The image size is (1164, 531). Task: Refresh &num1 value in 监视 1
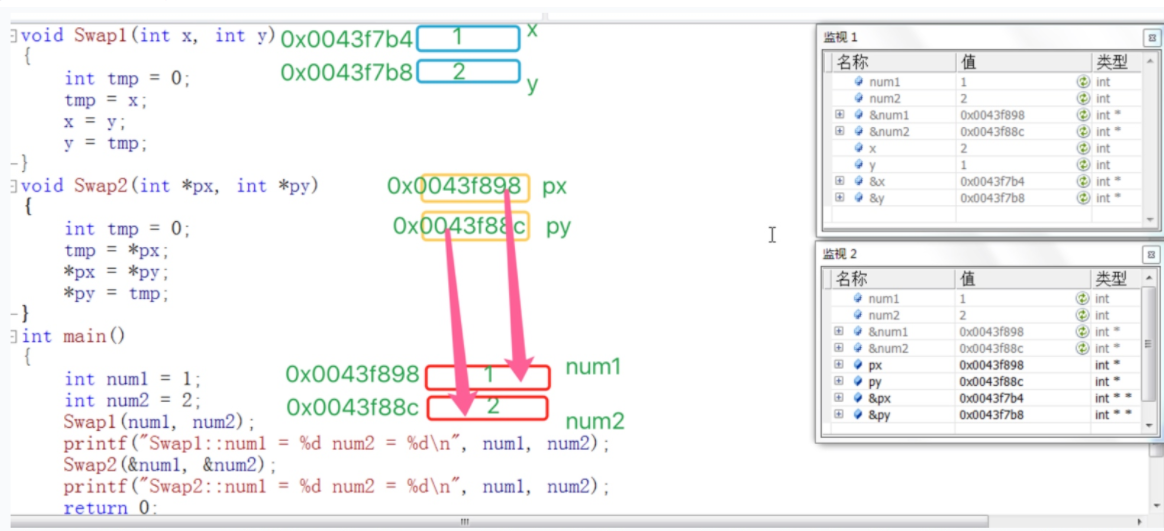(1083, 115)
